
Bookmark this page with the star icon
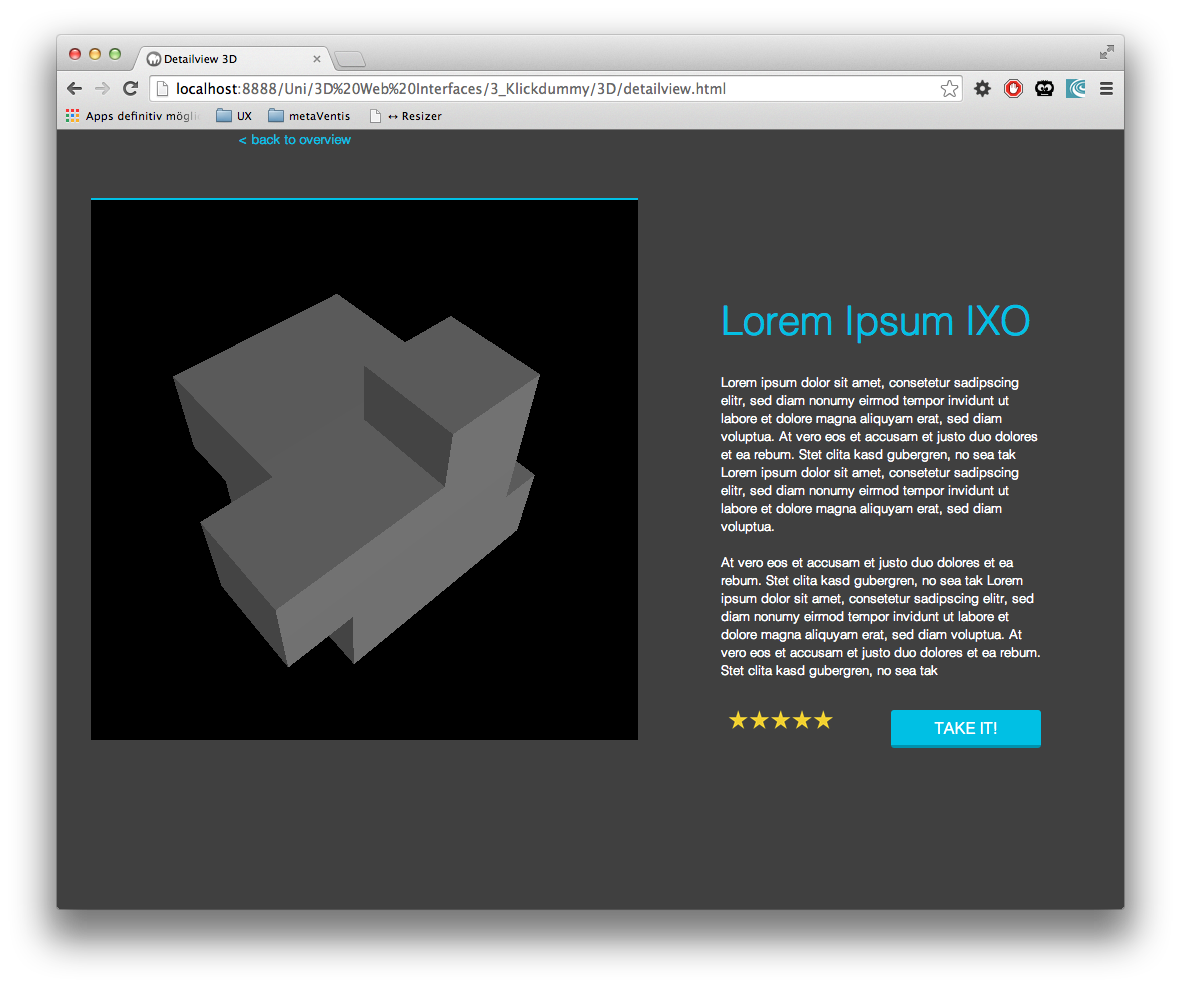[949, 89]
